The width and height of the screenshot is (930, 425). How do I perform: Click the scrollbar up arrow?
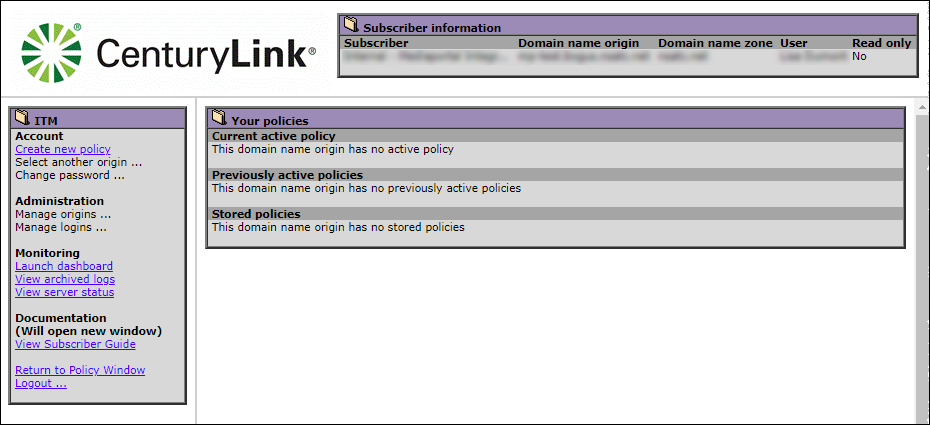click(922, 107)
